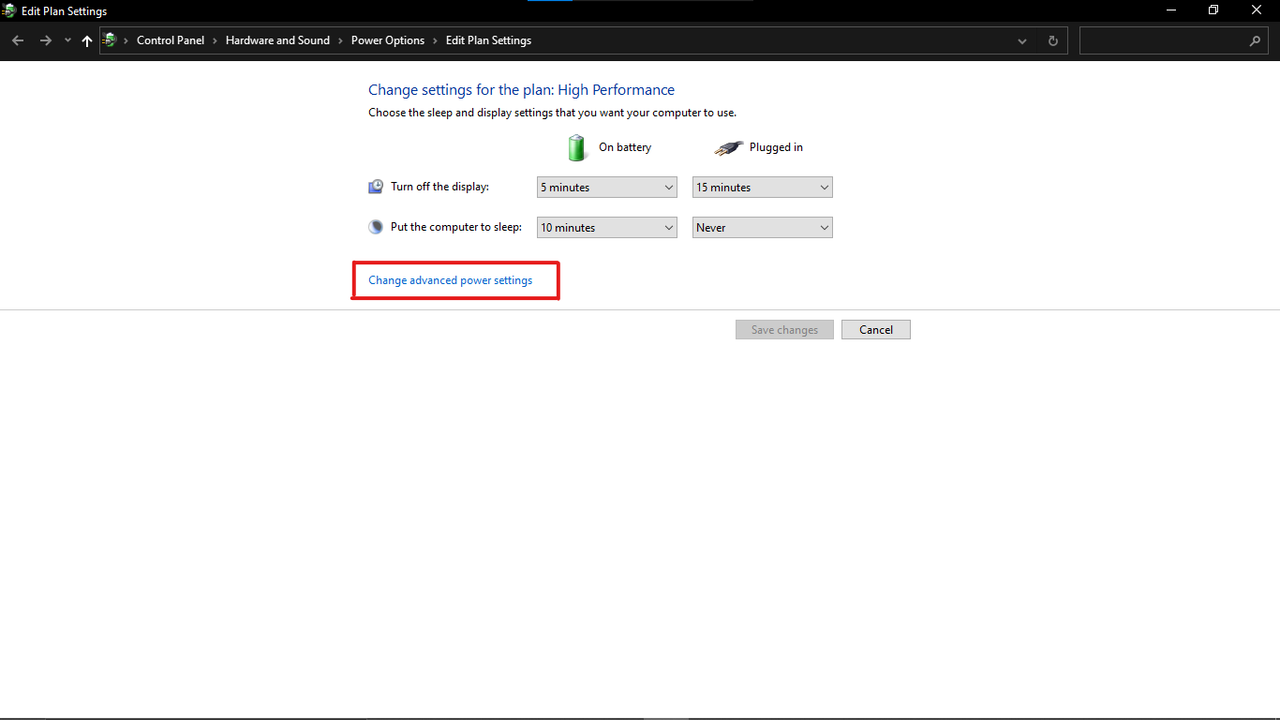The width and height of the screenshot is (1280, 720).
Task: Restore down the window
Action: coord(1214,10)
